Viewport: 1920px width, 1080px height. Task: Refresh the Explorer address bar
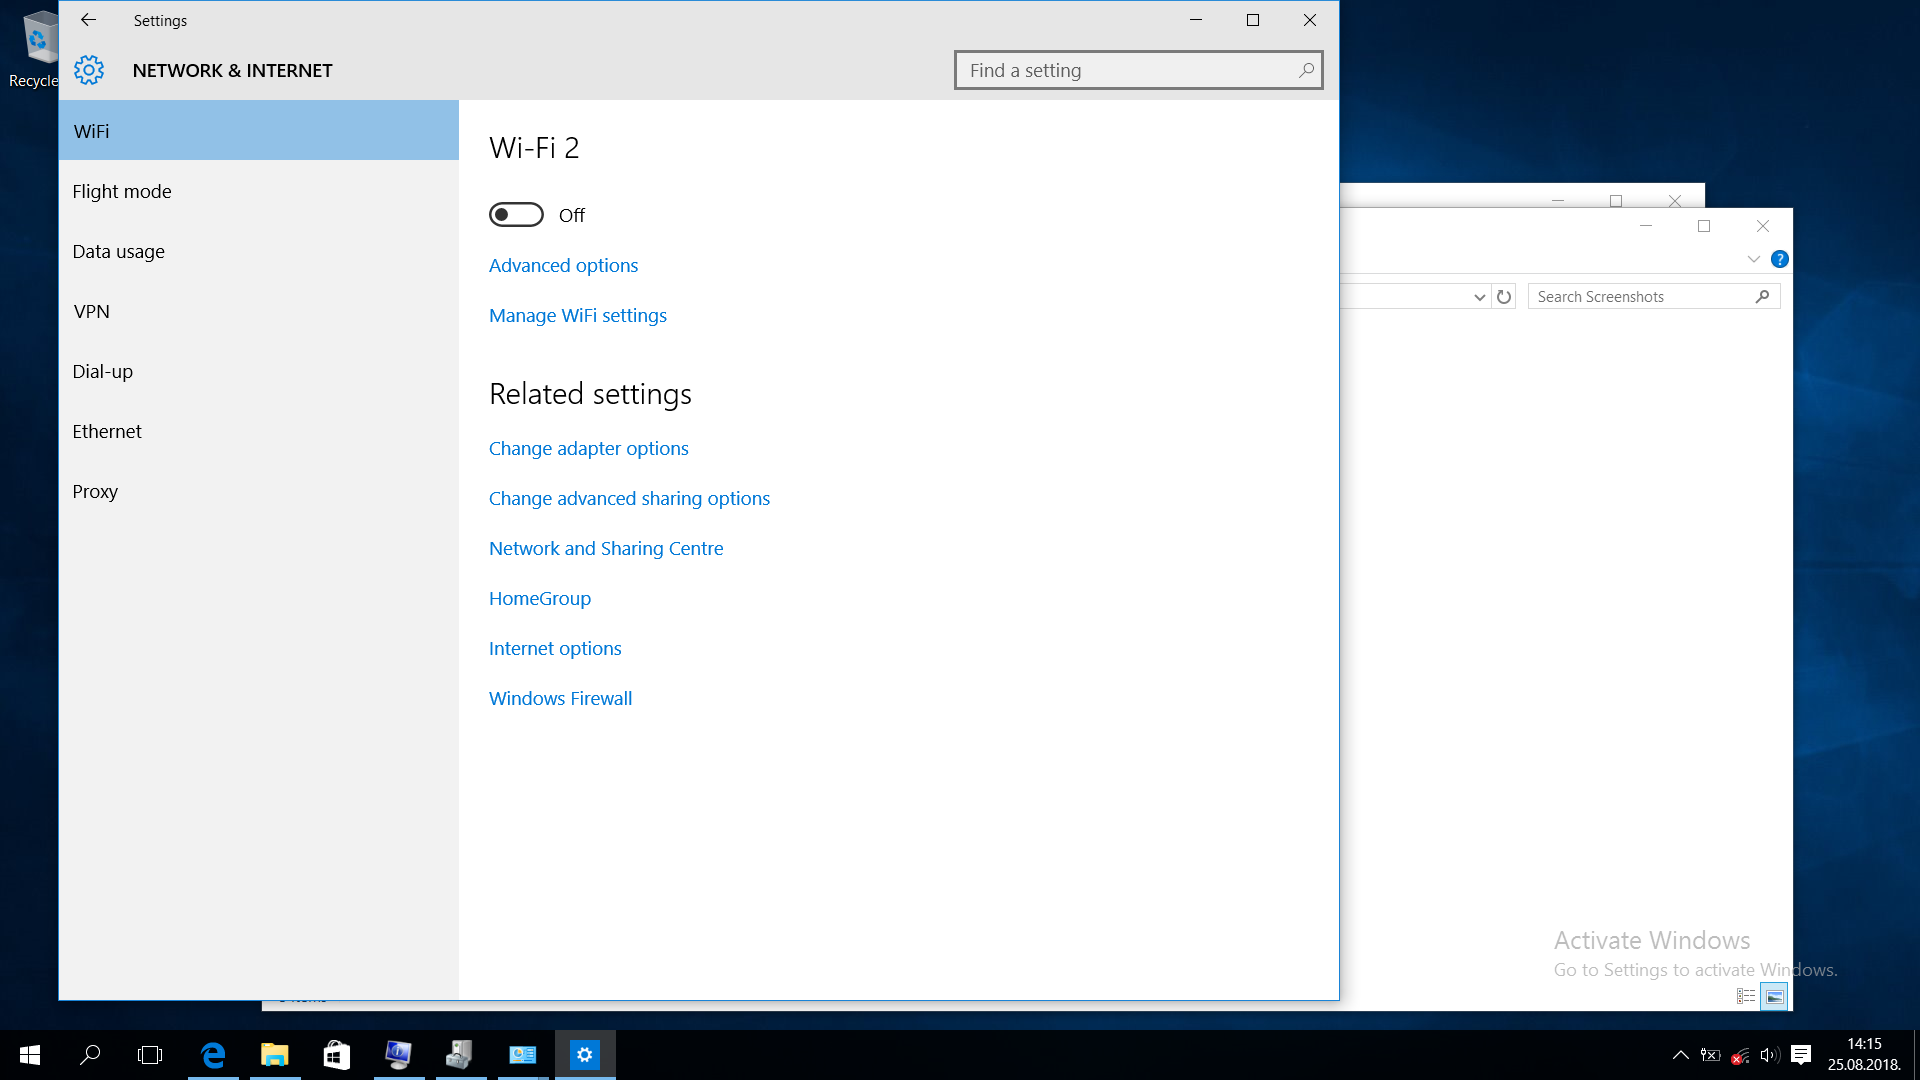[1504, 297]
